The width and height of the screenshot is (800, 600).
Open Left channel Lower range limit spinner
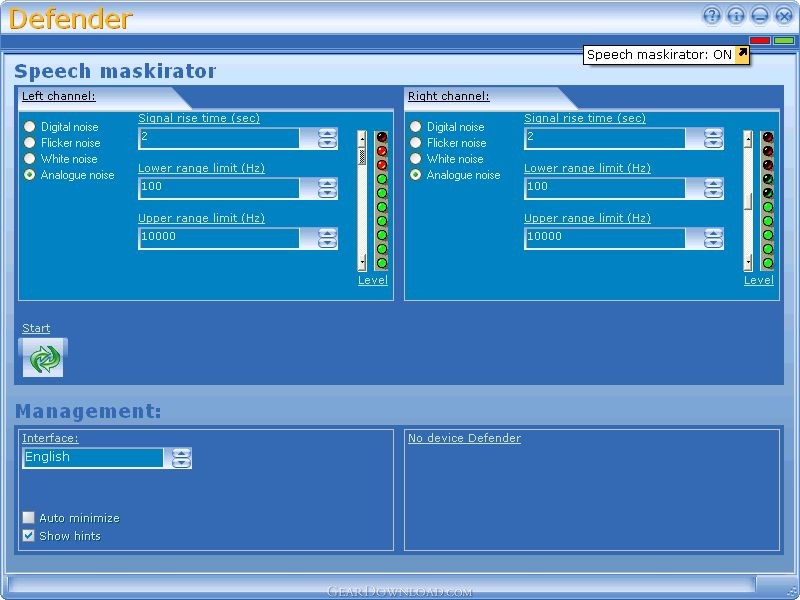[328, 188]
